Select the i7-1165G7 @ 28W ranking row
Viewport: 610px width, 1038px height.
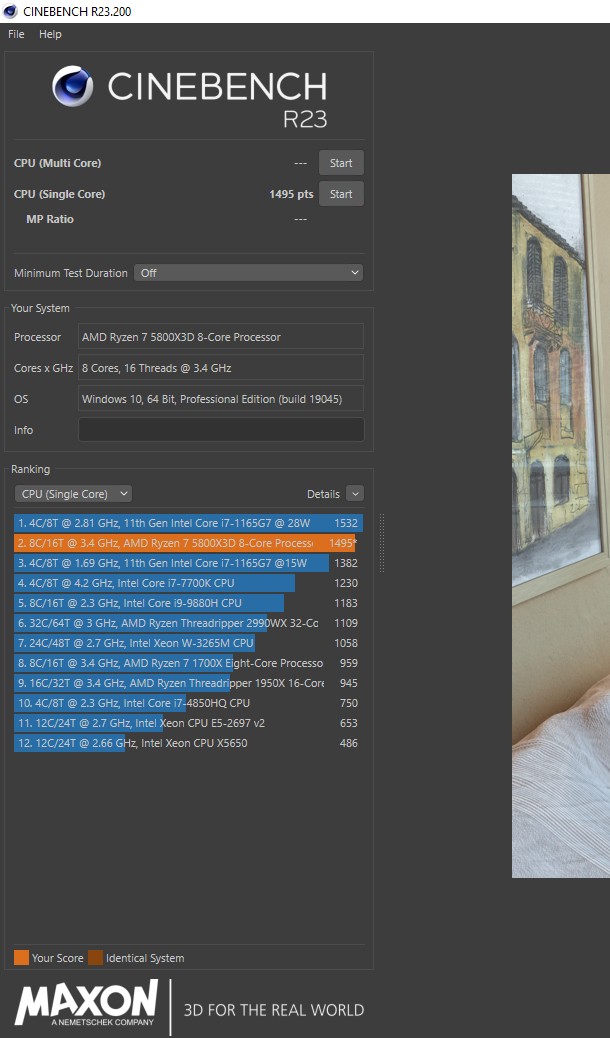(188, 523)
